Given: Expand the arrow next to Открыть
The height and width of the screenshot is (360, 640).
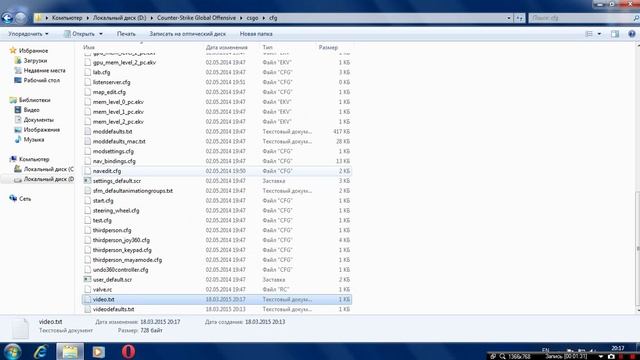Looking at the screenshot, I should [x=101, y=34].
